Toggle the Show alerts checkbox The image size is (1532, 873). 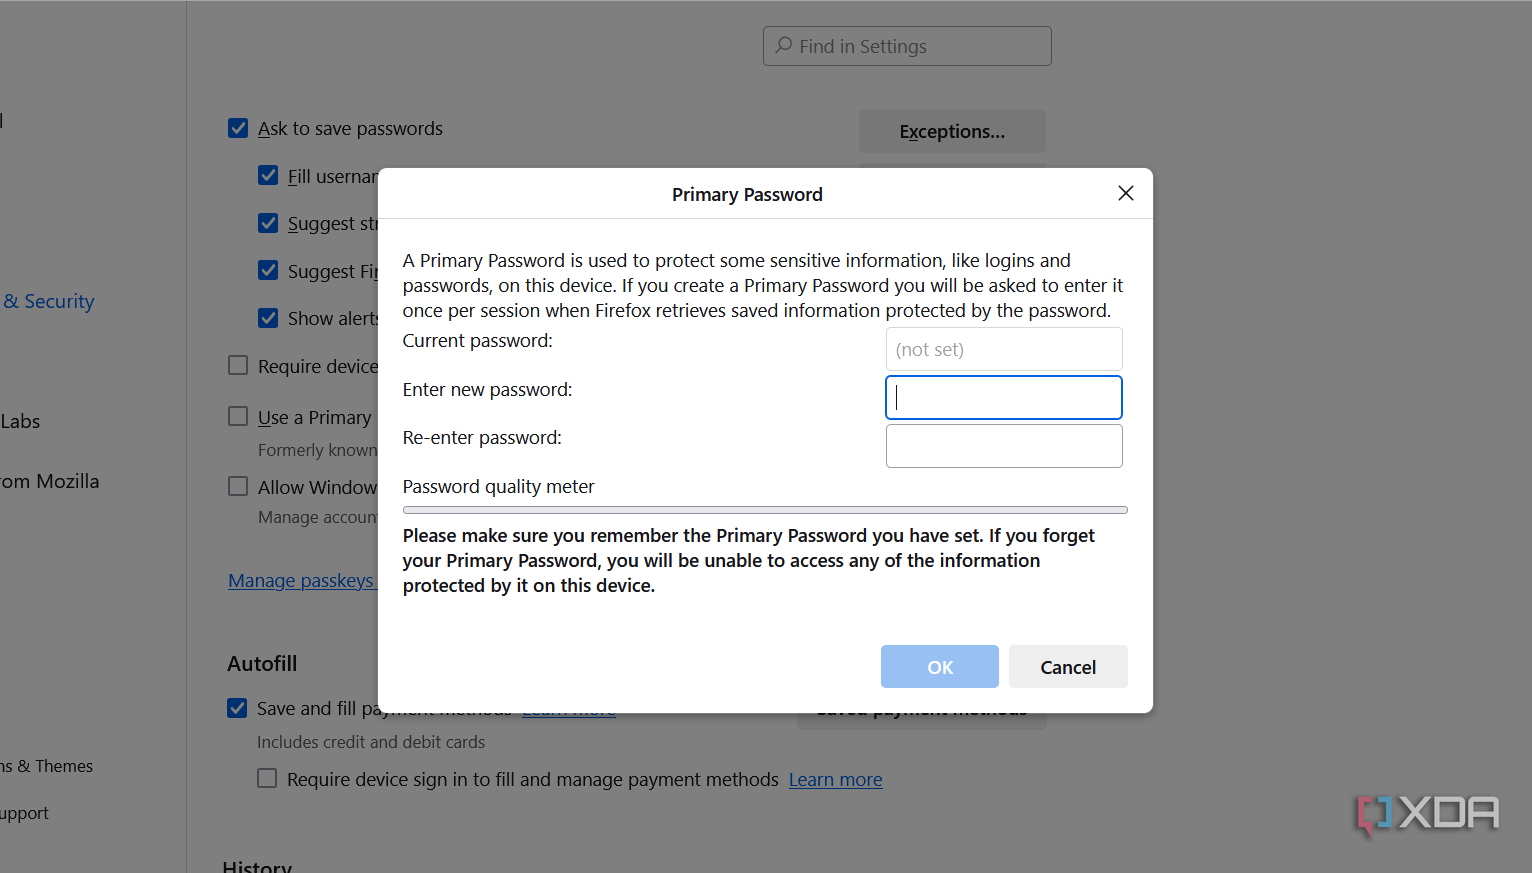267,318
